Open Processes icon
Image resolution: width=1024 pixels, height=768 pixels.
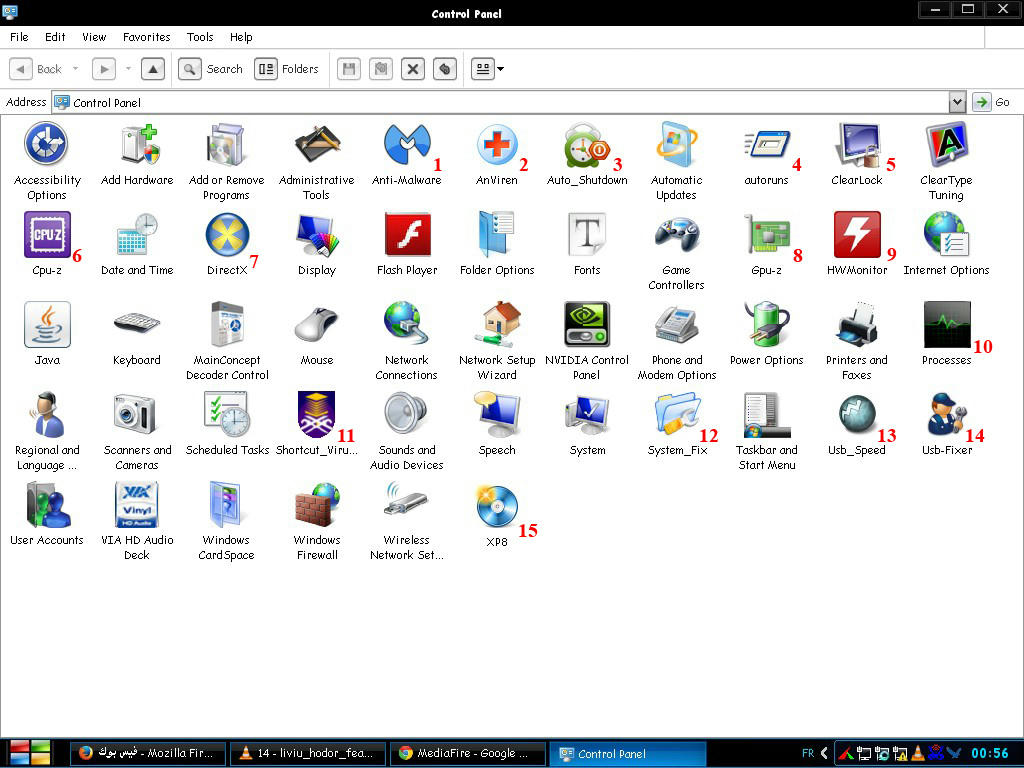click(946, 324)
